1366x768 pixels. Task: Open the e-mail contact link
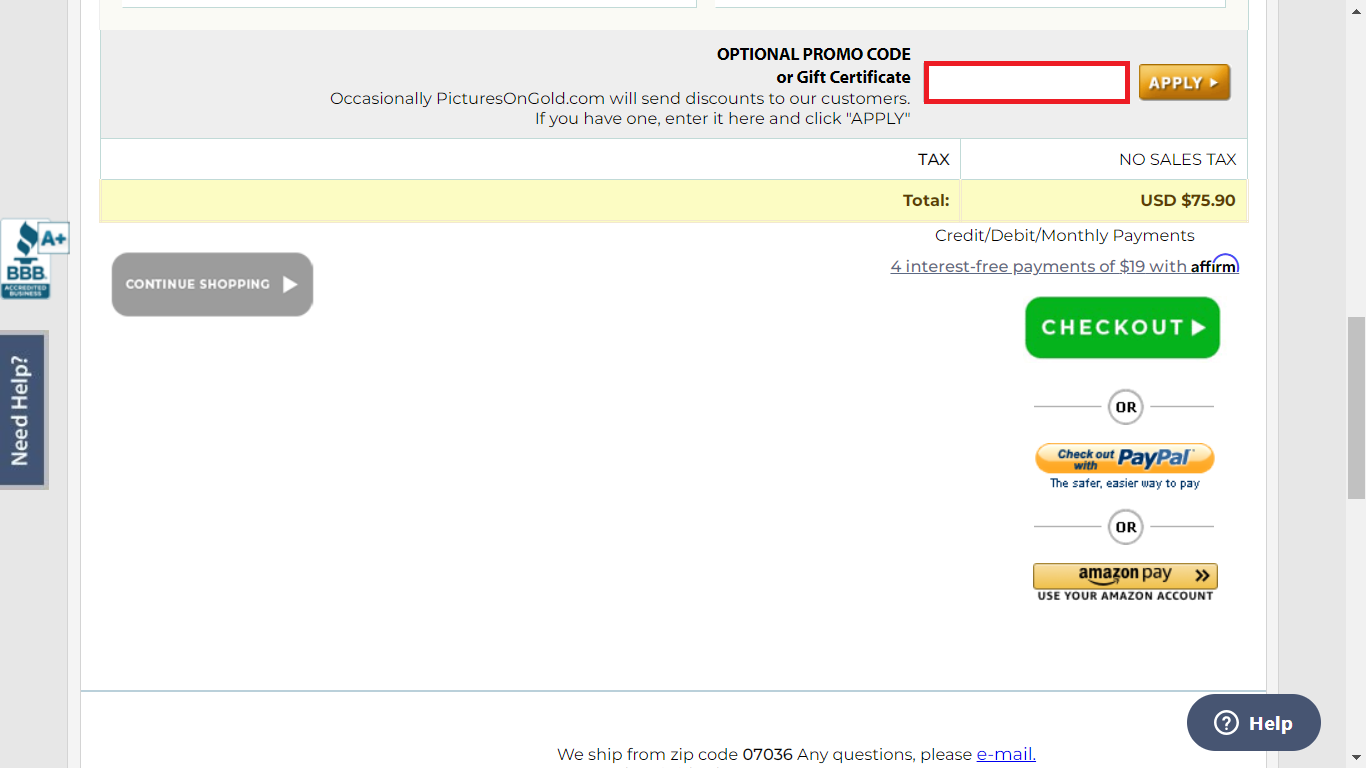pos(1005,754)
